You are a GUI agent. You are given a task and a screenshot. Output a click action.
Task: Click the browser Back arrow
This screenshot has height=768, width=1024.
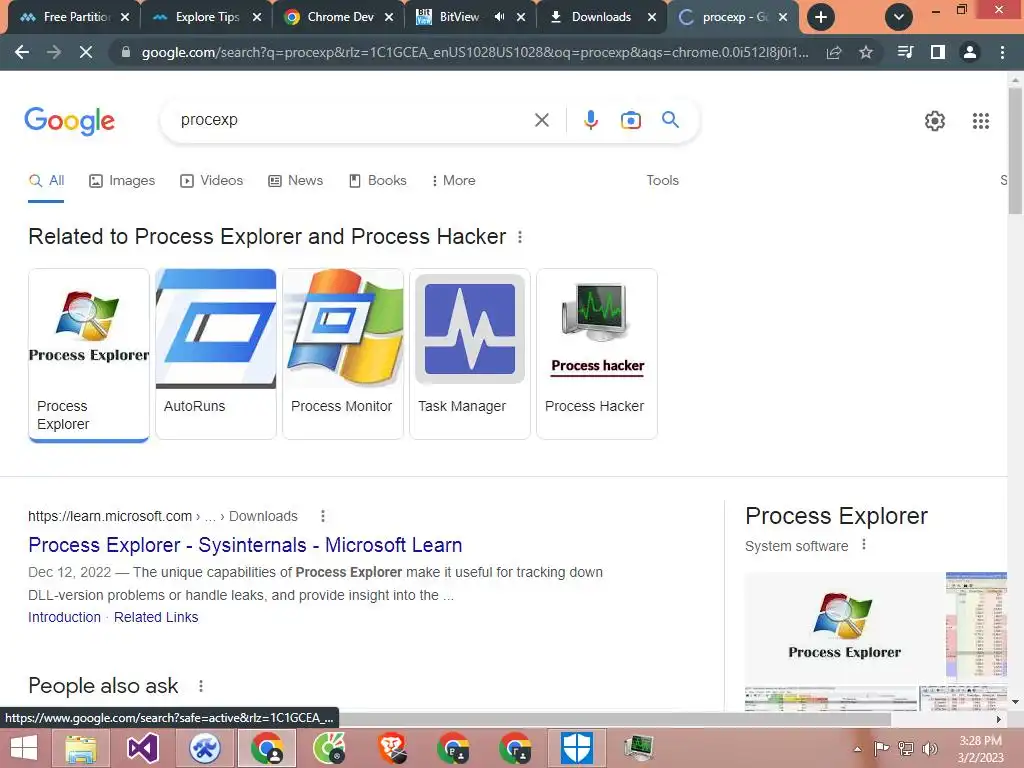[22, 52]
